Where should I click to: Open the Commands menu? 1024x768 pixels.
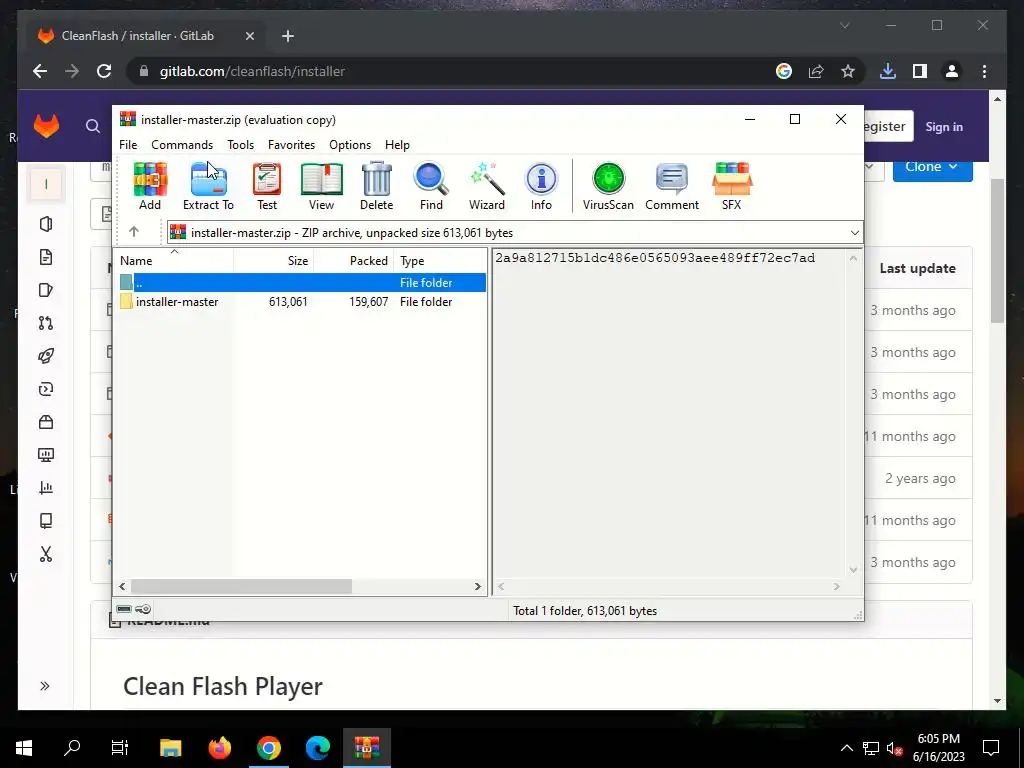[182, 145]
